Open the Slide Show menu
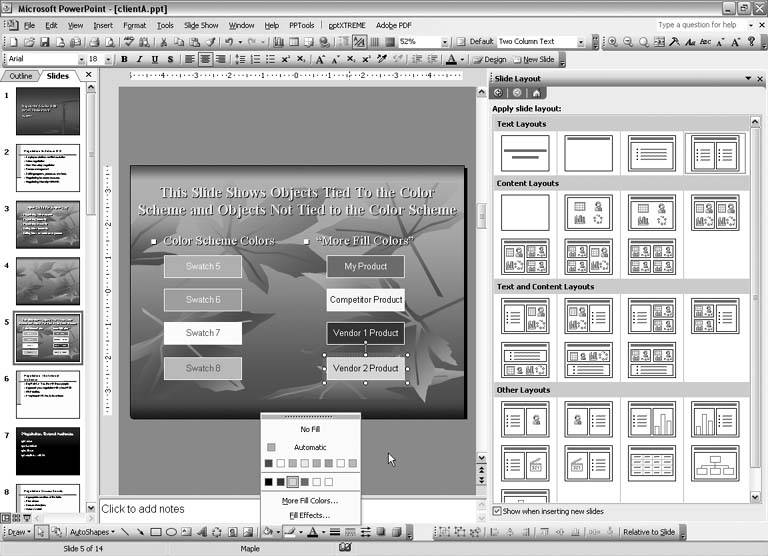768x556 pixels. [201, 24]
